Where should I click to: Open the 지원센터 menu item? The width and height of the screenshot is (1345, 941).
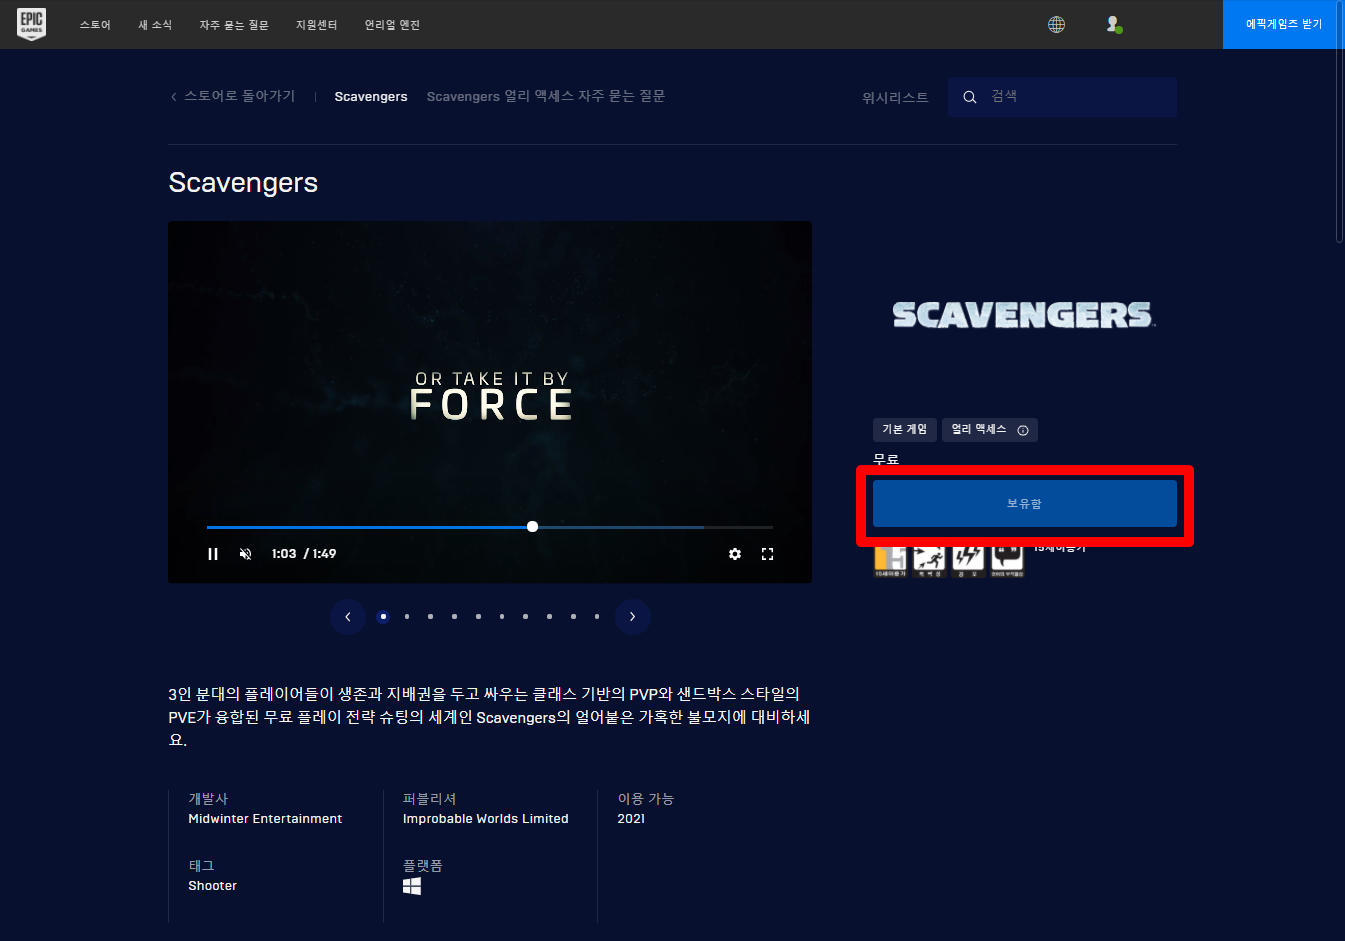[317, 25]
